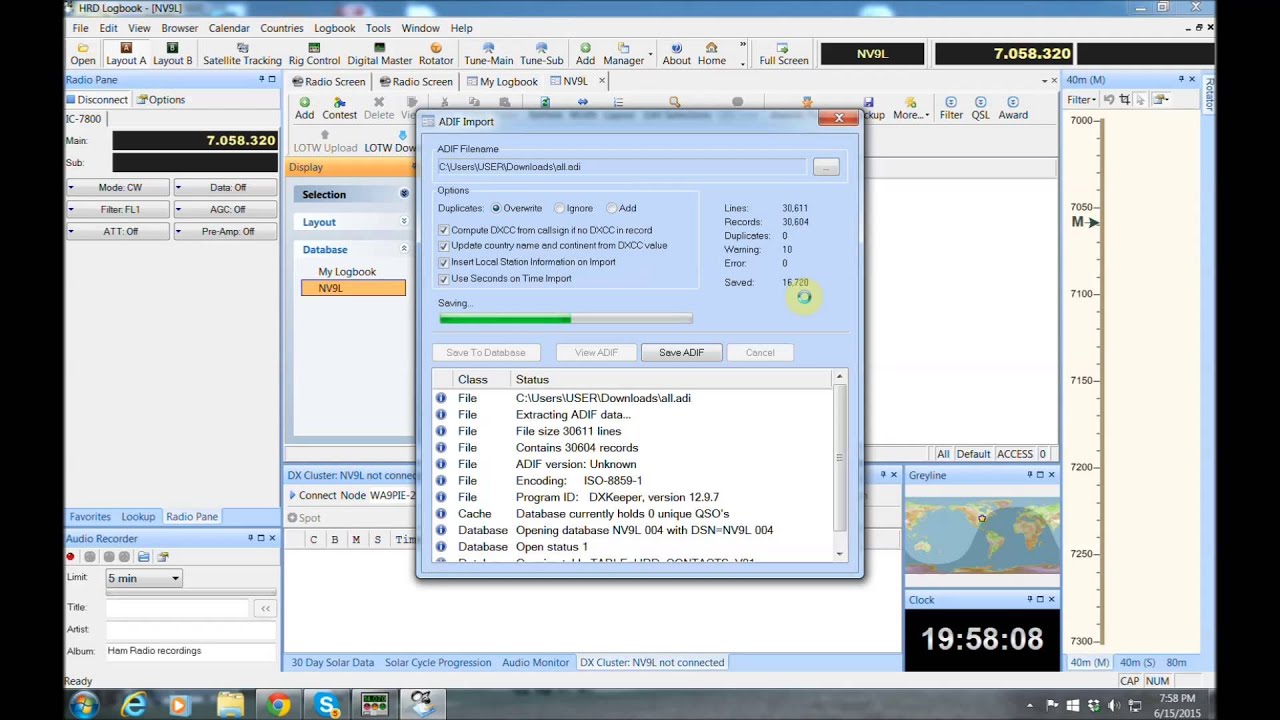Open the About dialog from toolbar
This screenshot has height=720, width=1280.
coord(676,54)
